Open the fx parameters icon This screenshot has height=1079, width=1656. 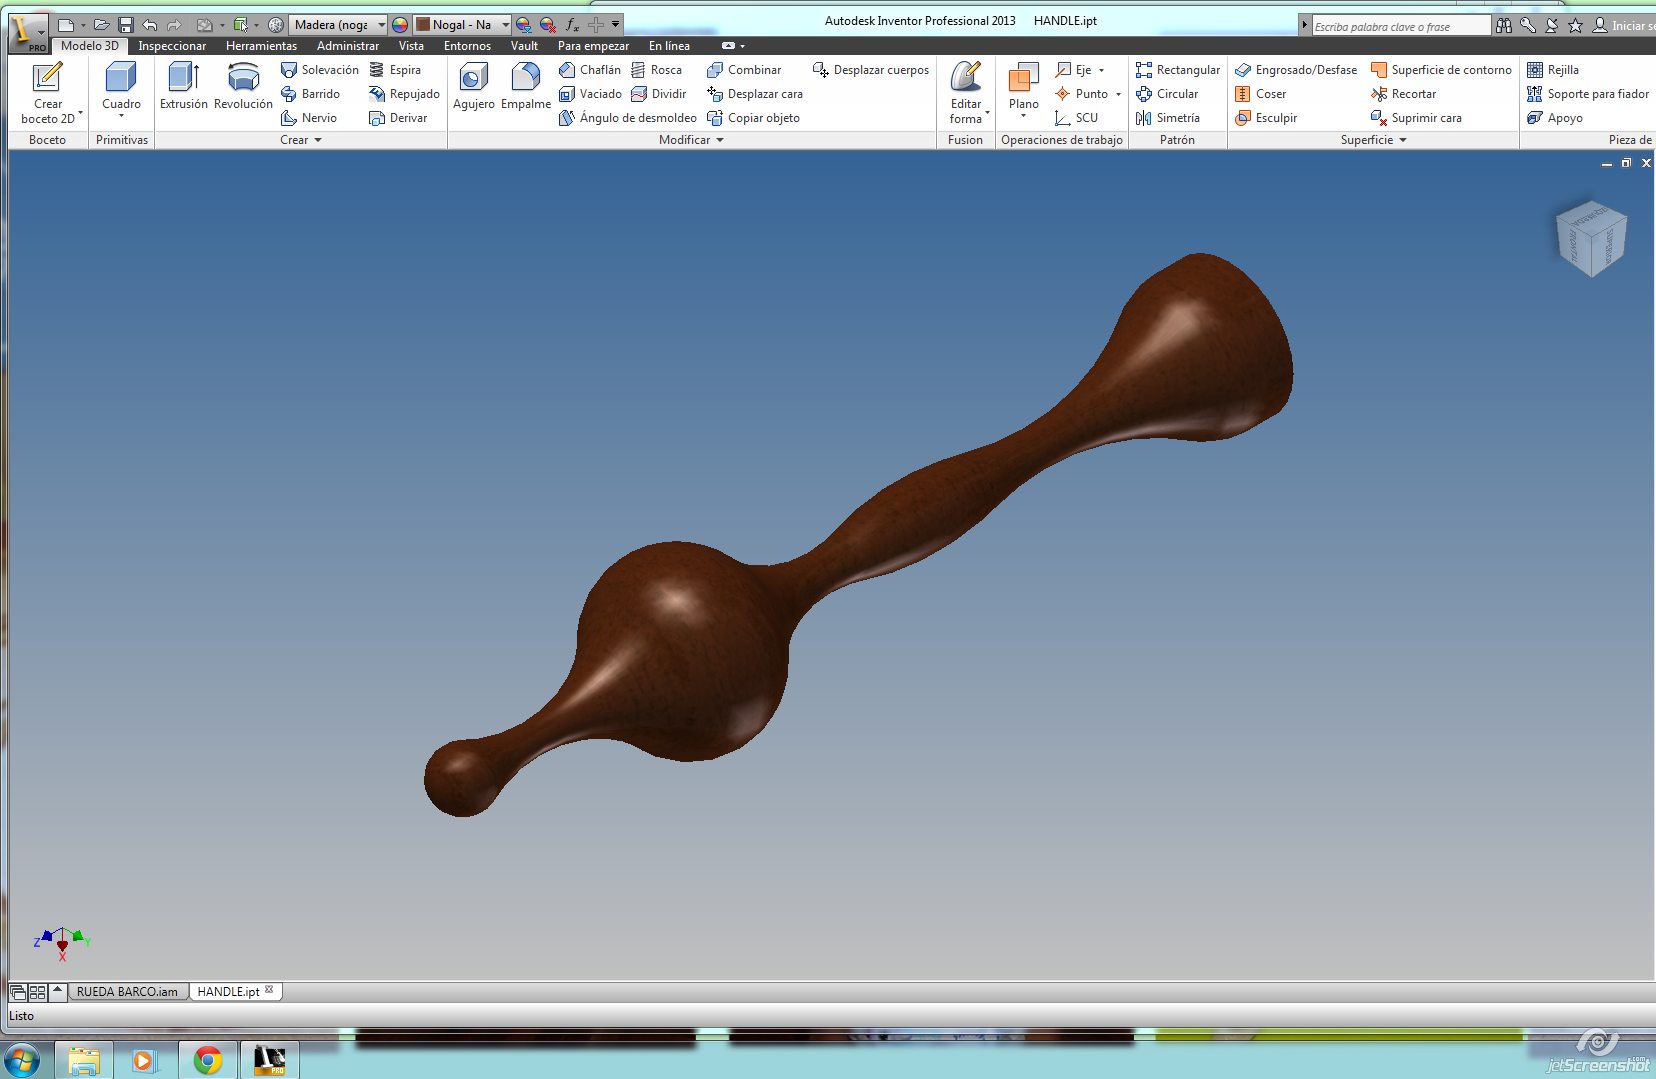click(x=572, y=25)
